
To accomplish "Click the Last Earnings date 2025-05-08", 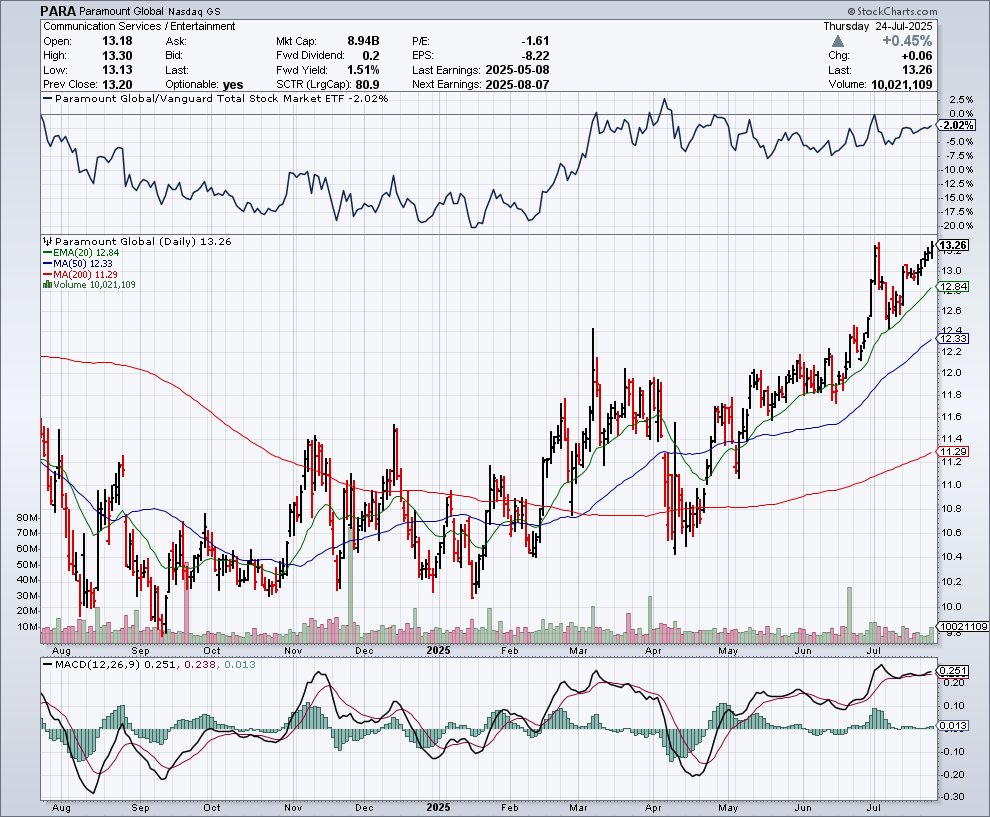I will (517, 70).
